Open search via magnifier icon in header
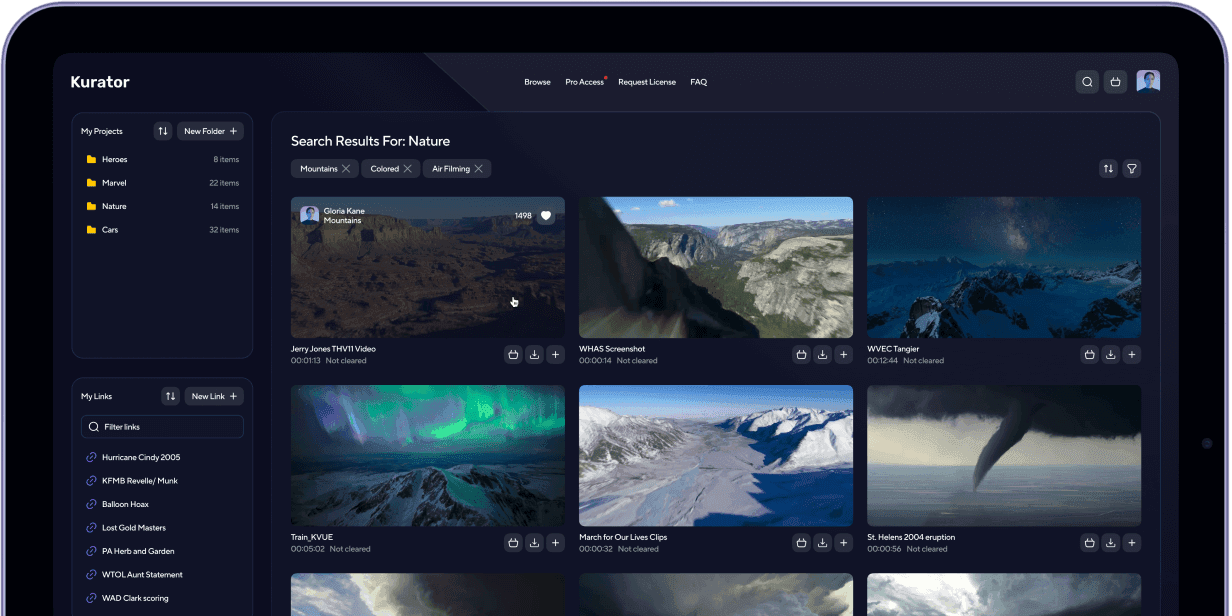Screen dimensions: 1232x616 1087,82
